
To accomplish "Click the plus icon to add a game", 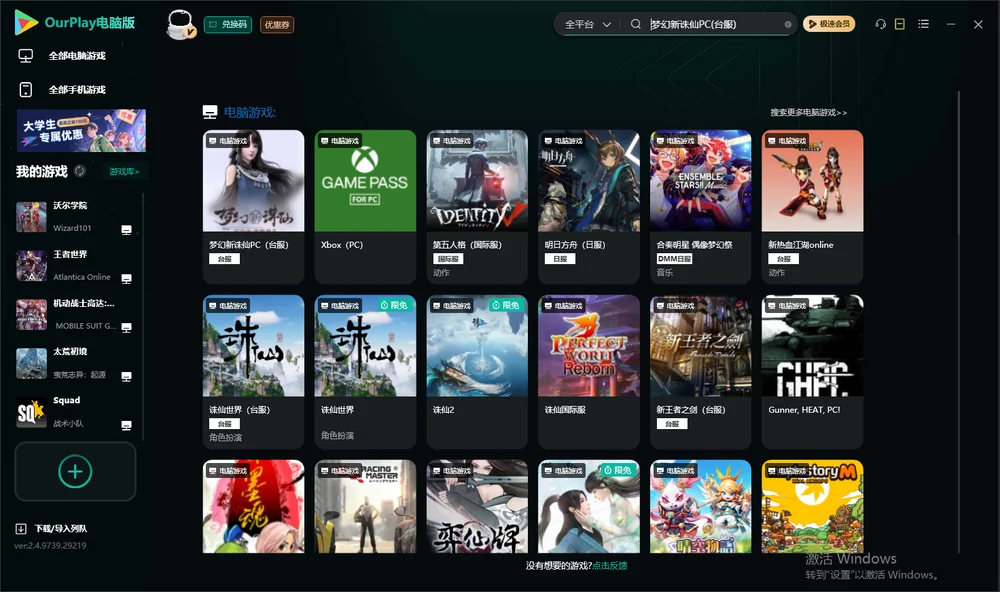I will [x=75, y=471].
